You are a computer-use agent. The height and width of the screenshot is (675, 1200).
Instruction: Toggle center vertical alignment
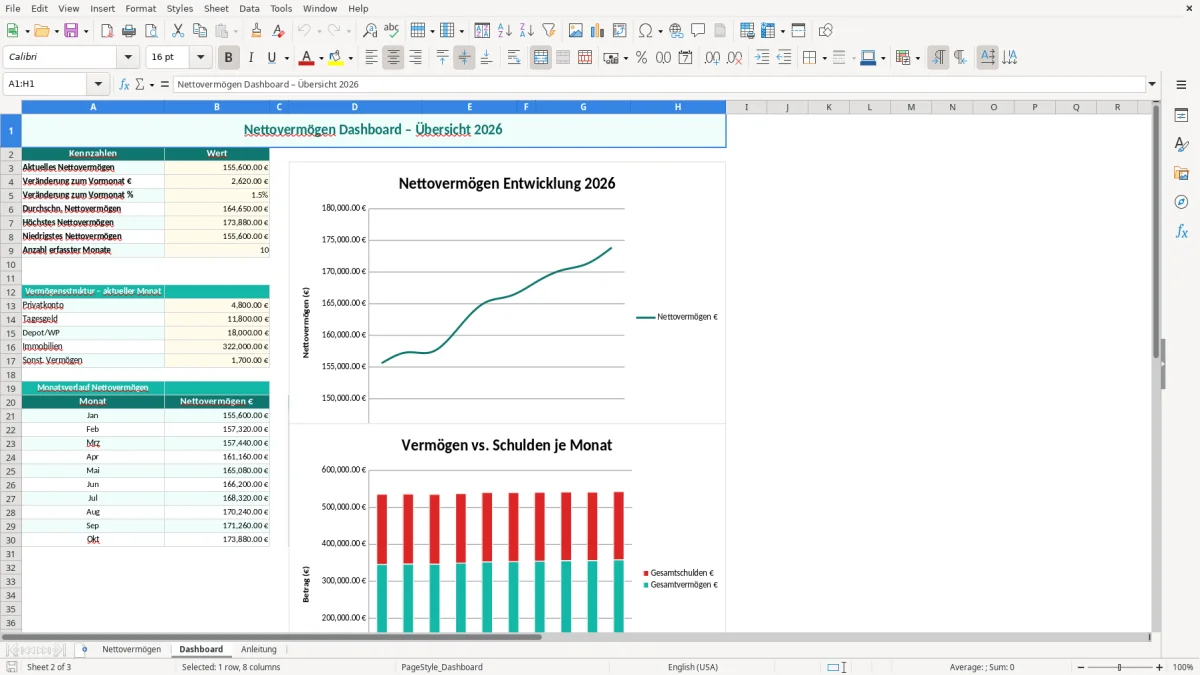click(x=464, y=58)
